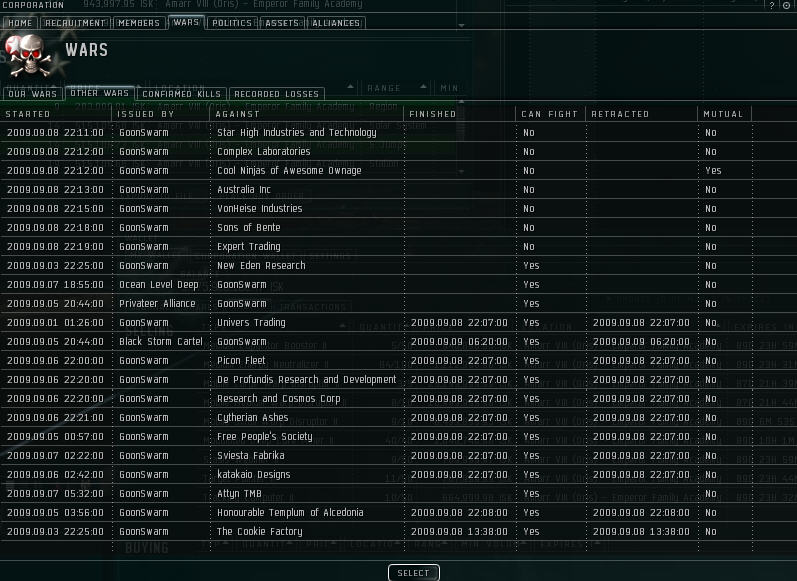This screenshot has width=797, height=581.
Task: Select De Profundis Research and Development row
Action: pos(398,380)
